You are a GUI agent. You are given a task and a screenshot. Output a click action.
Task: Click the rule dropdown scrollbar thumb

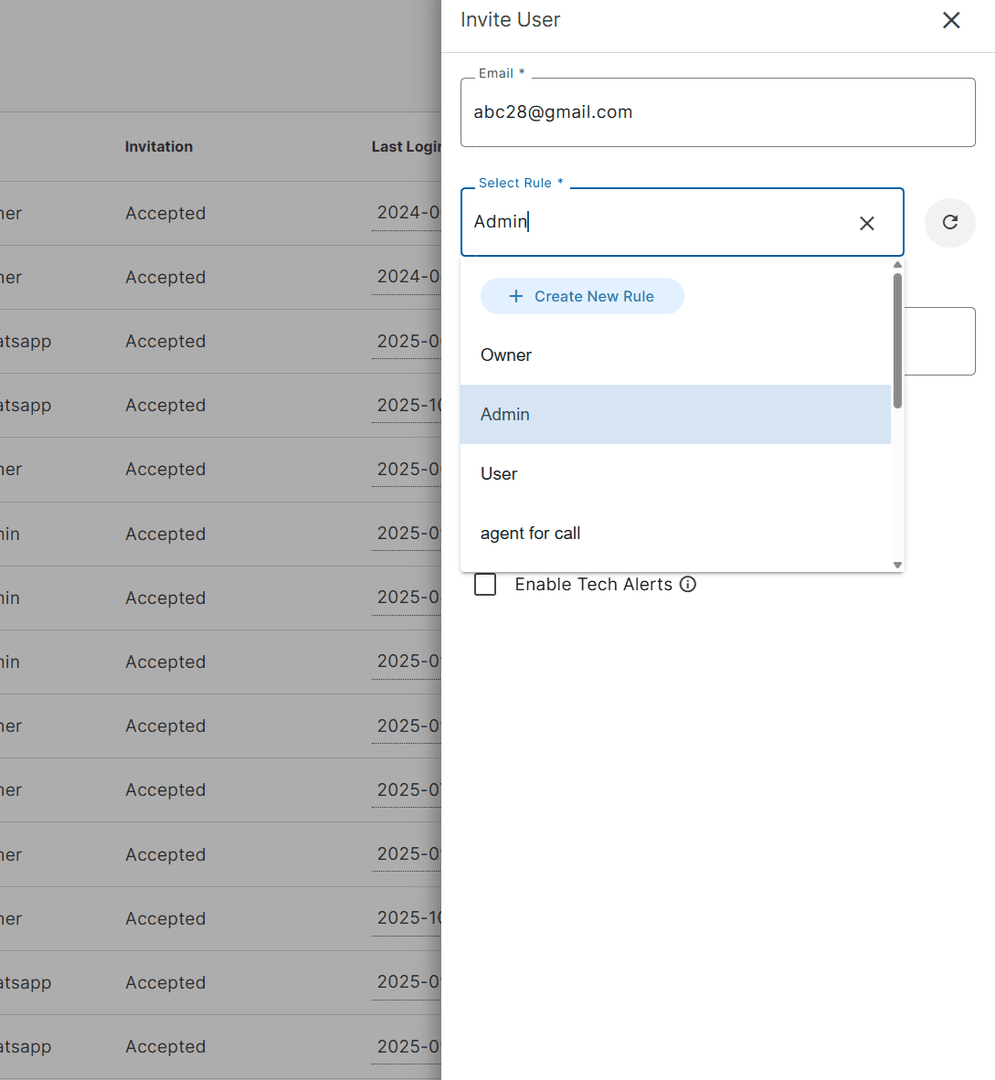click(x=897, y=340)
